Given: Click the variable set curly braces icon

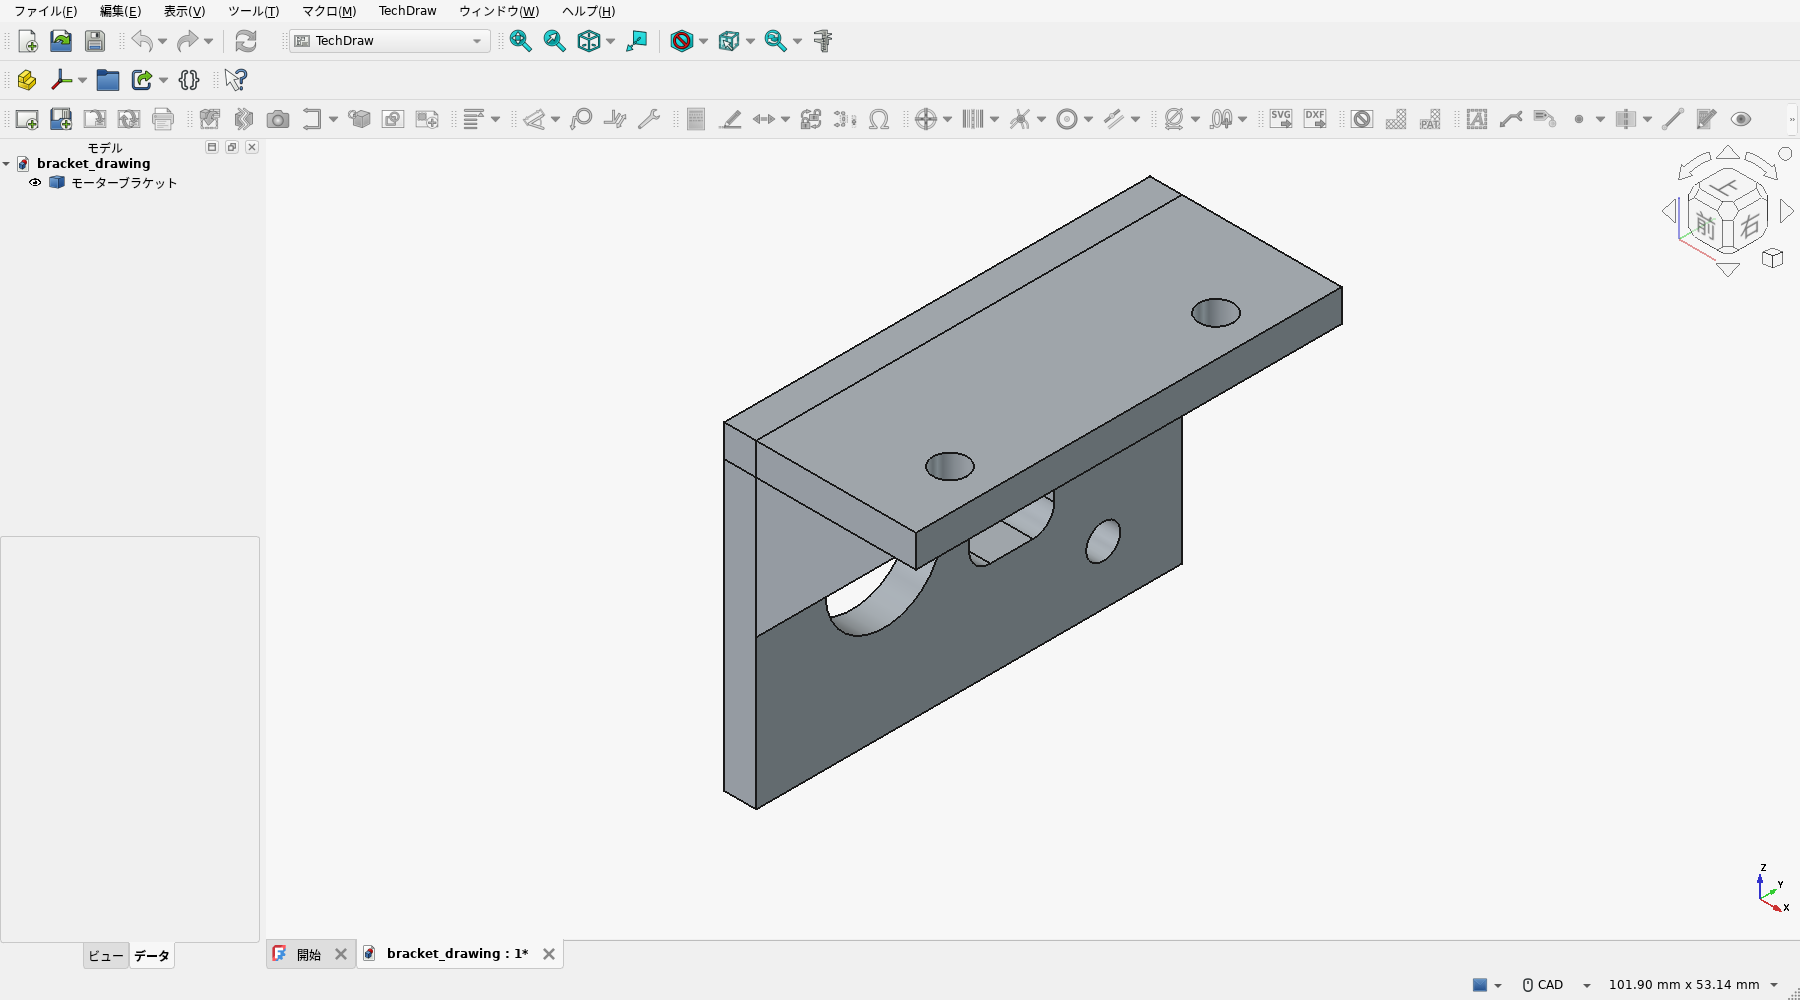Looking at the screenshot, I should point(189,80).
